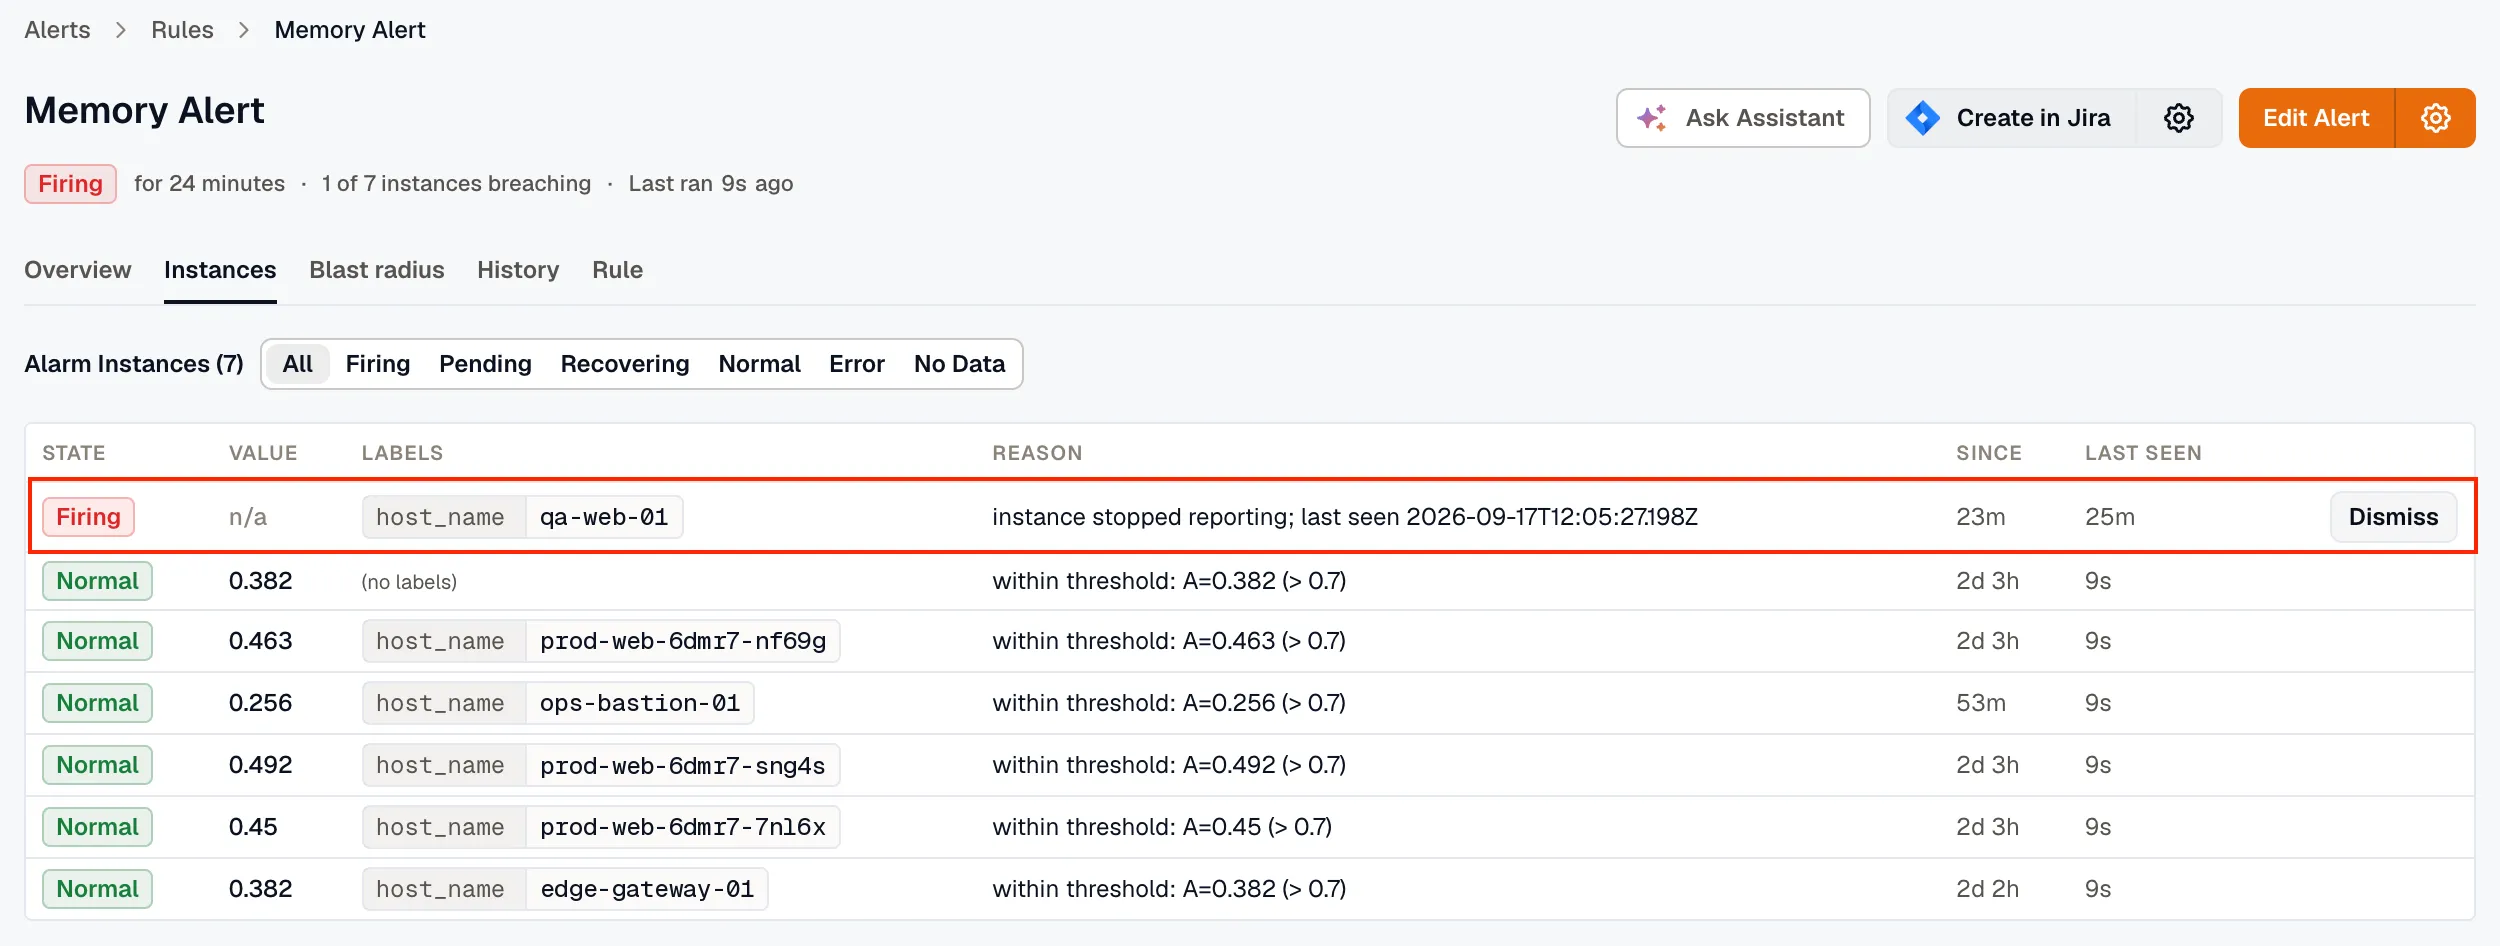This screenshot has height=946, width=2500.
Task: Go to Alerts breadcrumb
Action: coord(57,30)
